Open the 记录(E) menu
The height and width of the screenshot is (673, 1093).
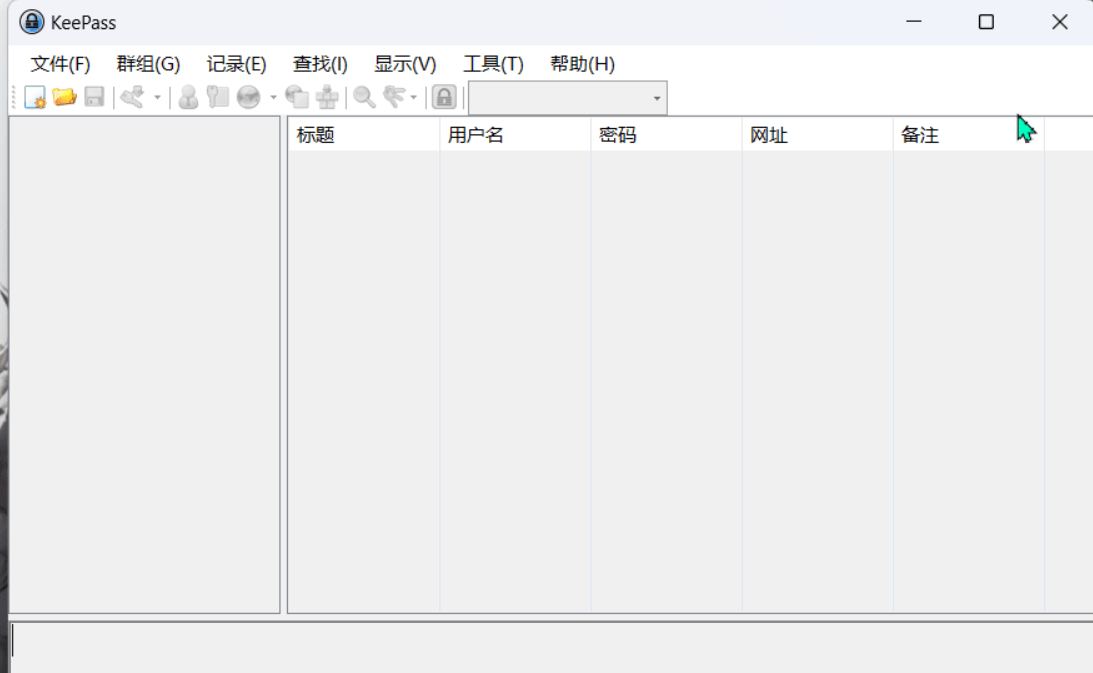[236, 64]
